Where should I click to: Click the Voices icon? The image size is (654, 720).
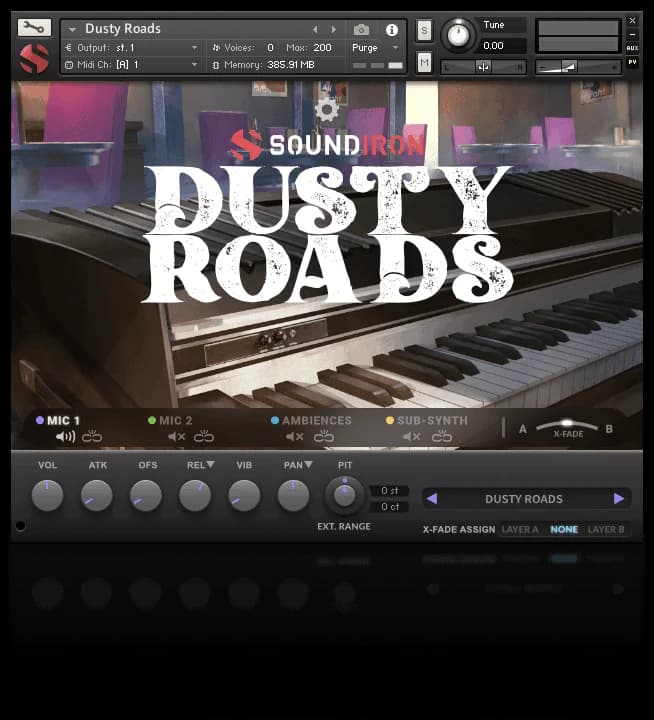coord(216,47)
